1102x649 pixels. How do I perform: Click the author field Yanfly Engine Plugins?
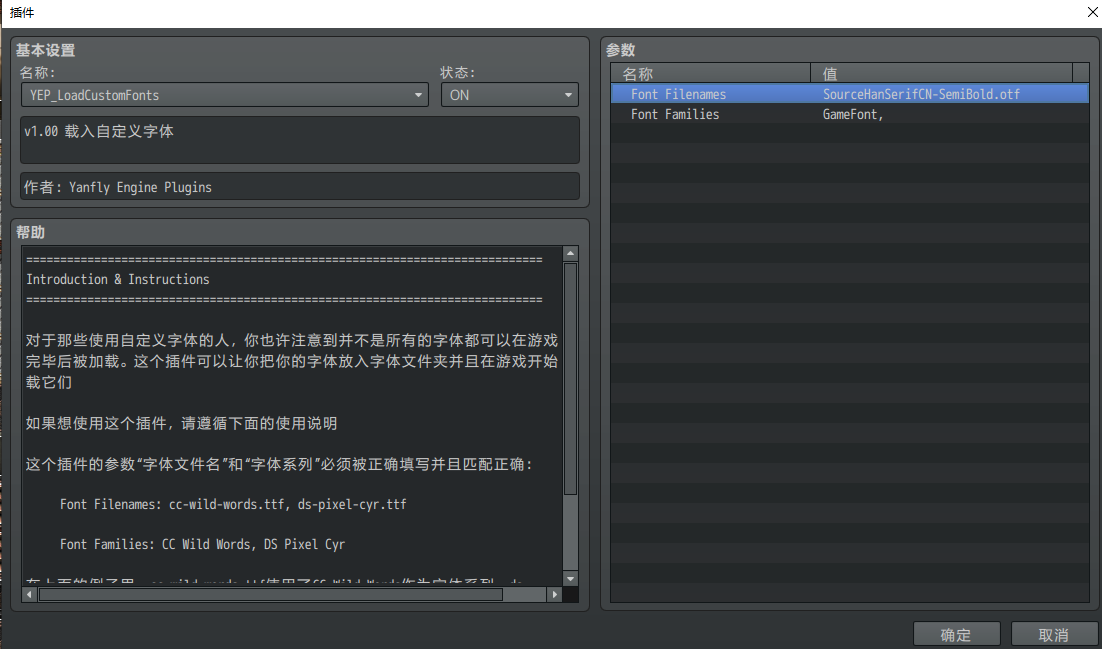point(300,187)
